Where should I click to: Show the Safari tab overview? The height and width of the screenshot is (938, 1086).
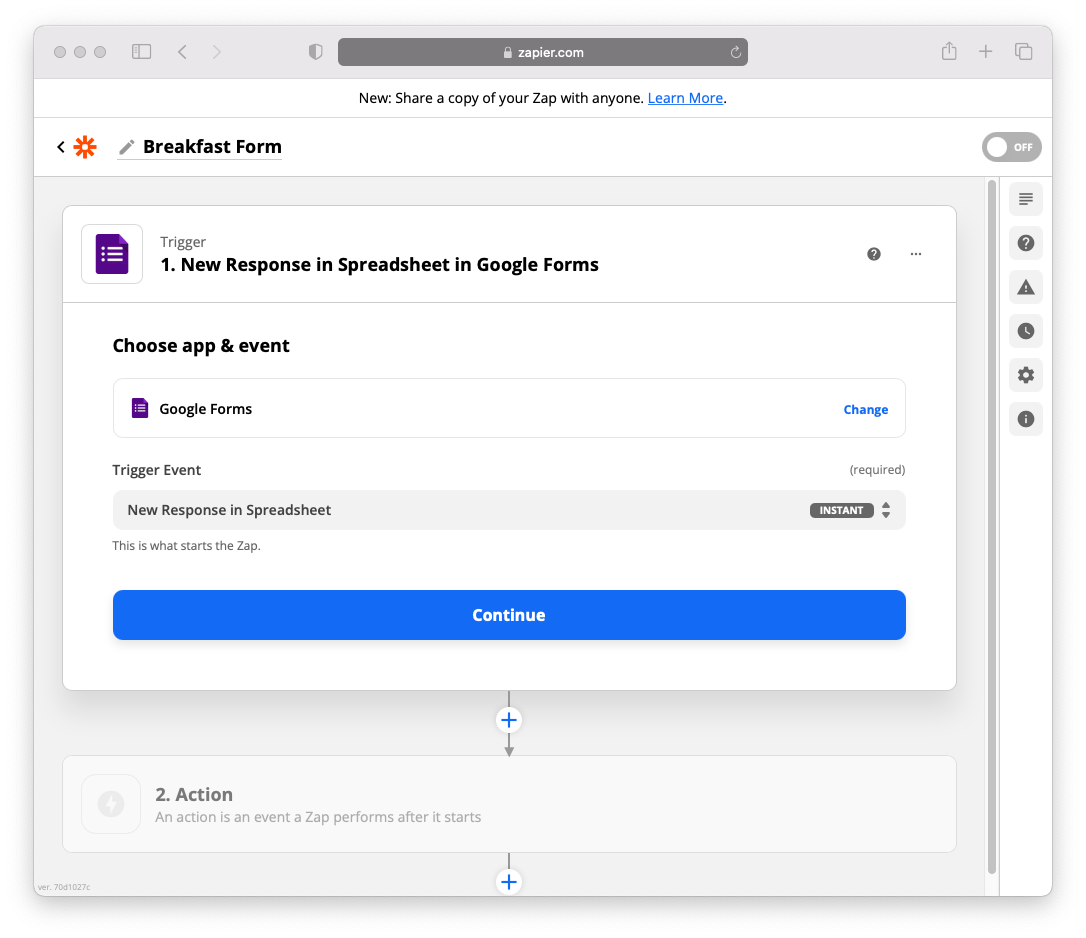tap(1024, 51)
